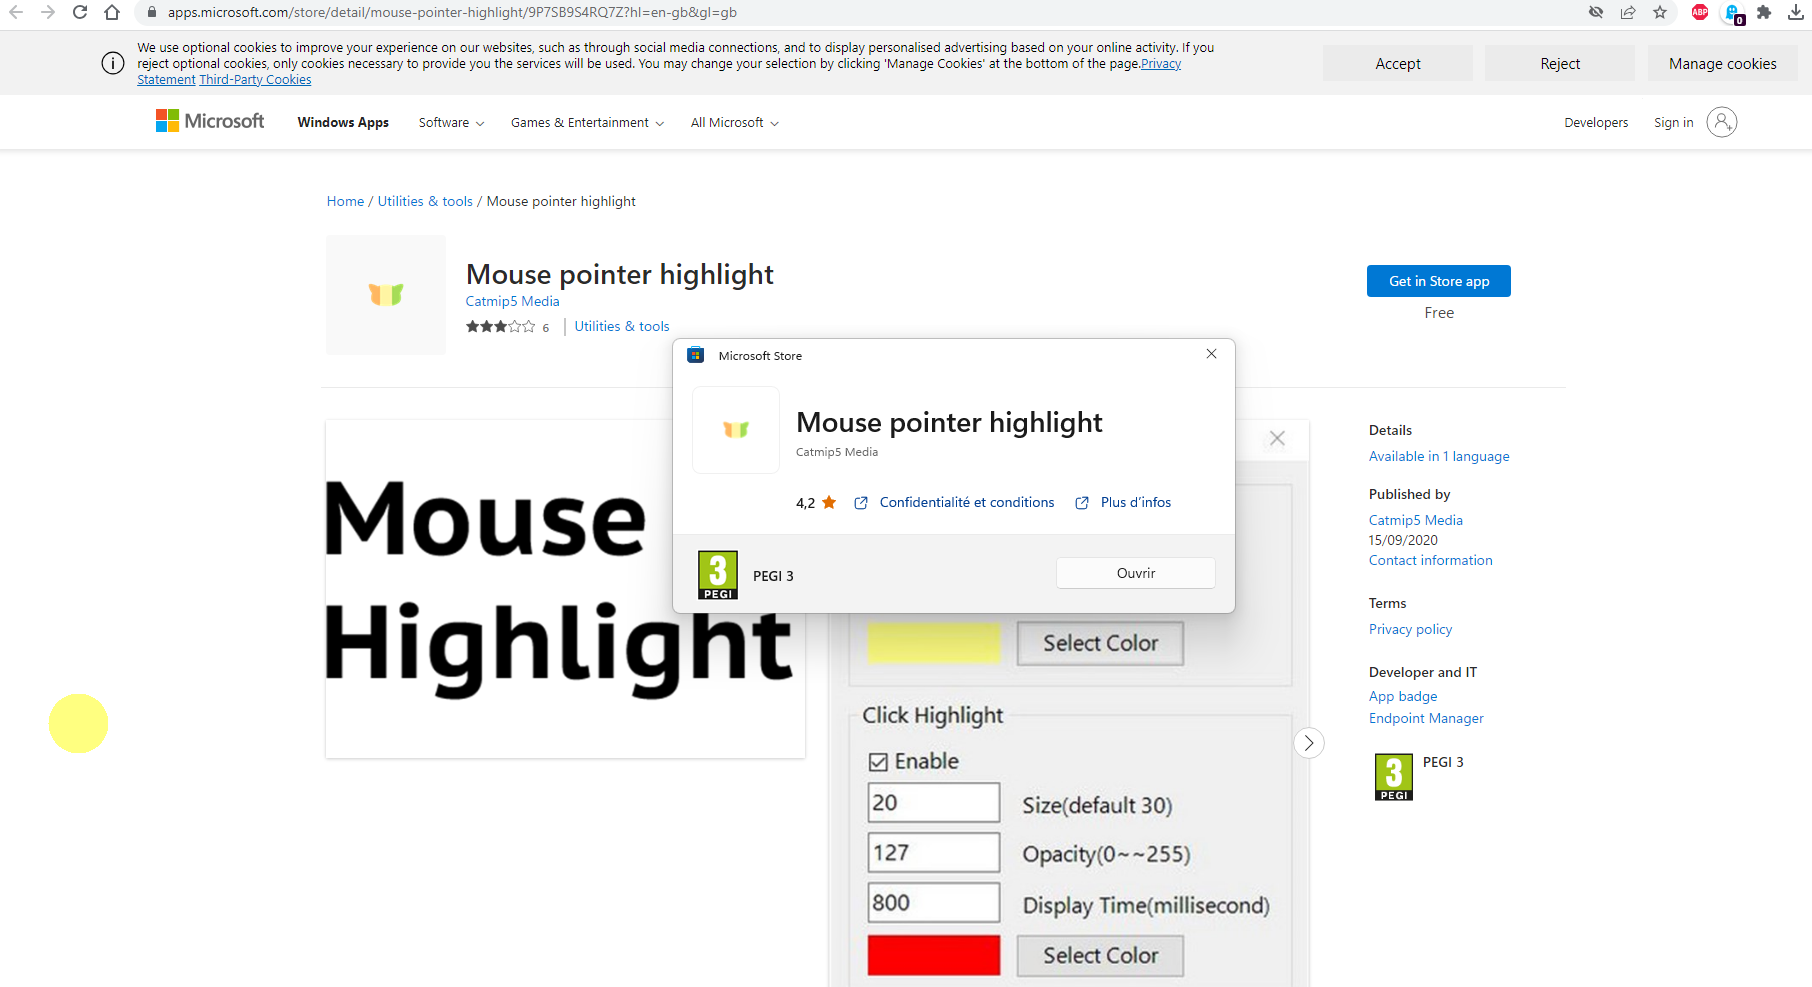1812x987 pixels.
Task: Click the browser forward arrow
Action: coord(48,12)
